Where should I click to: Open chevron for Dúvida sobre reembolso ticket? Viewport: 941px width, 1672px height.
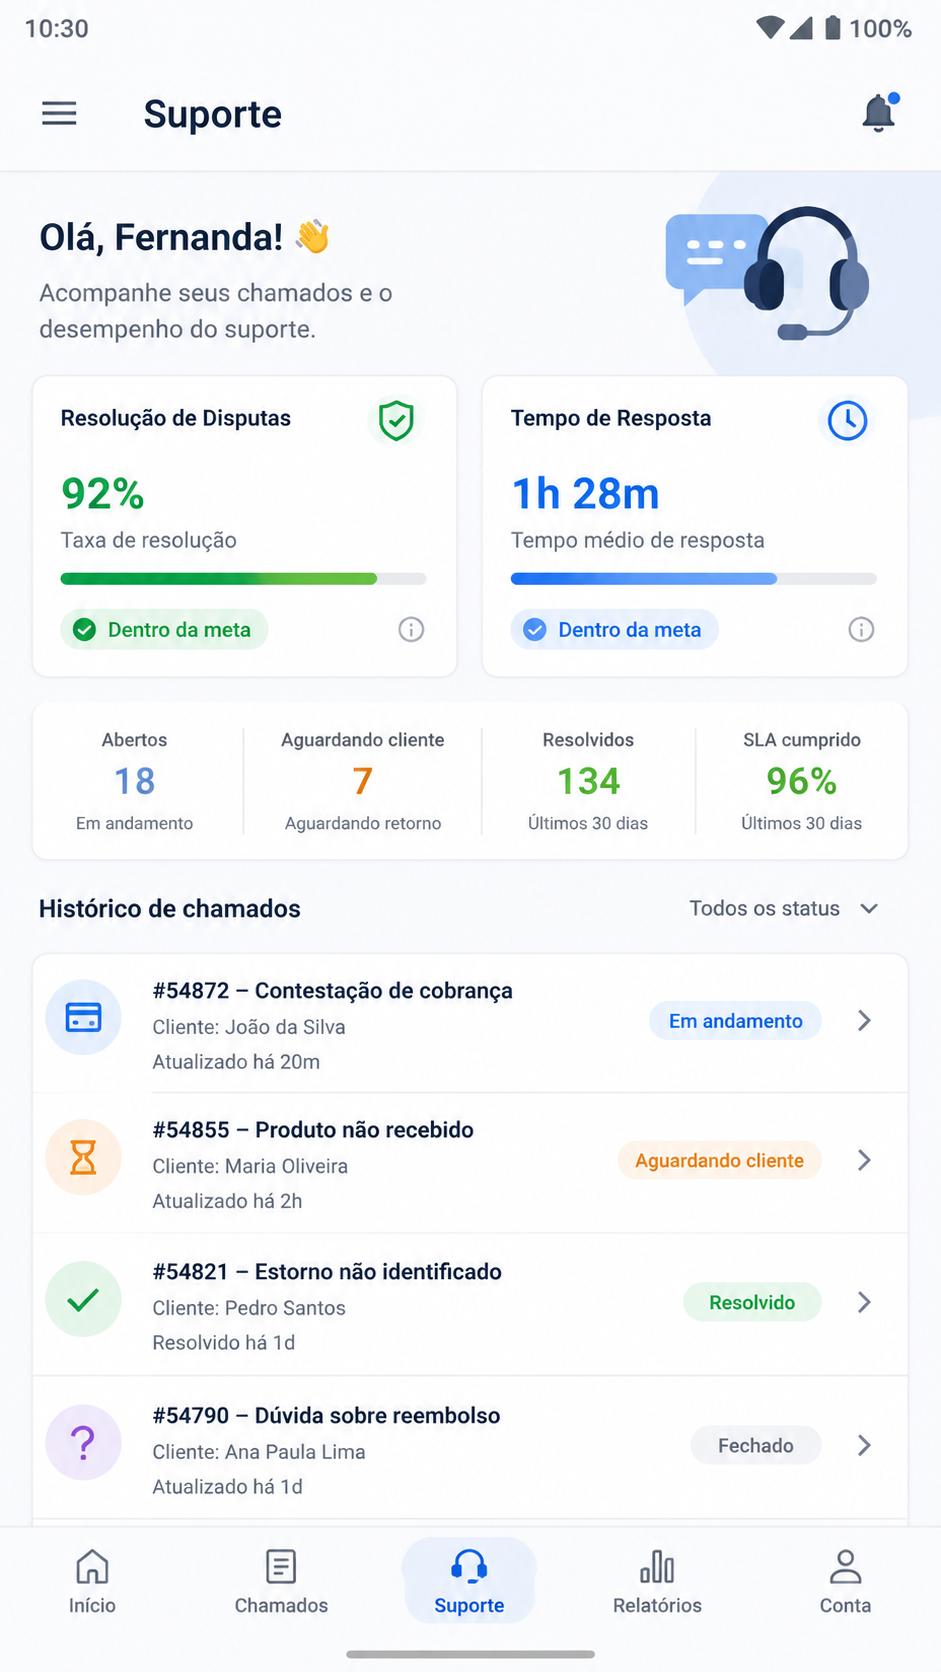tap(865, 1445)
